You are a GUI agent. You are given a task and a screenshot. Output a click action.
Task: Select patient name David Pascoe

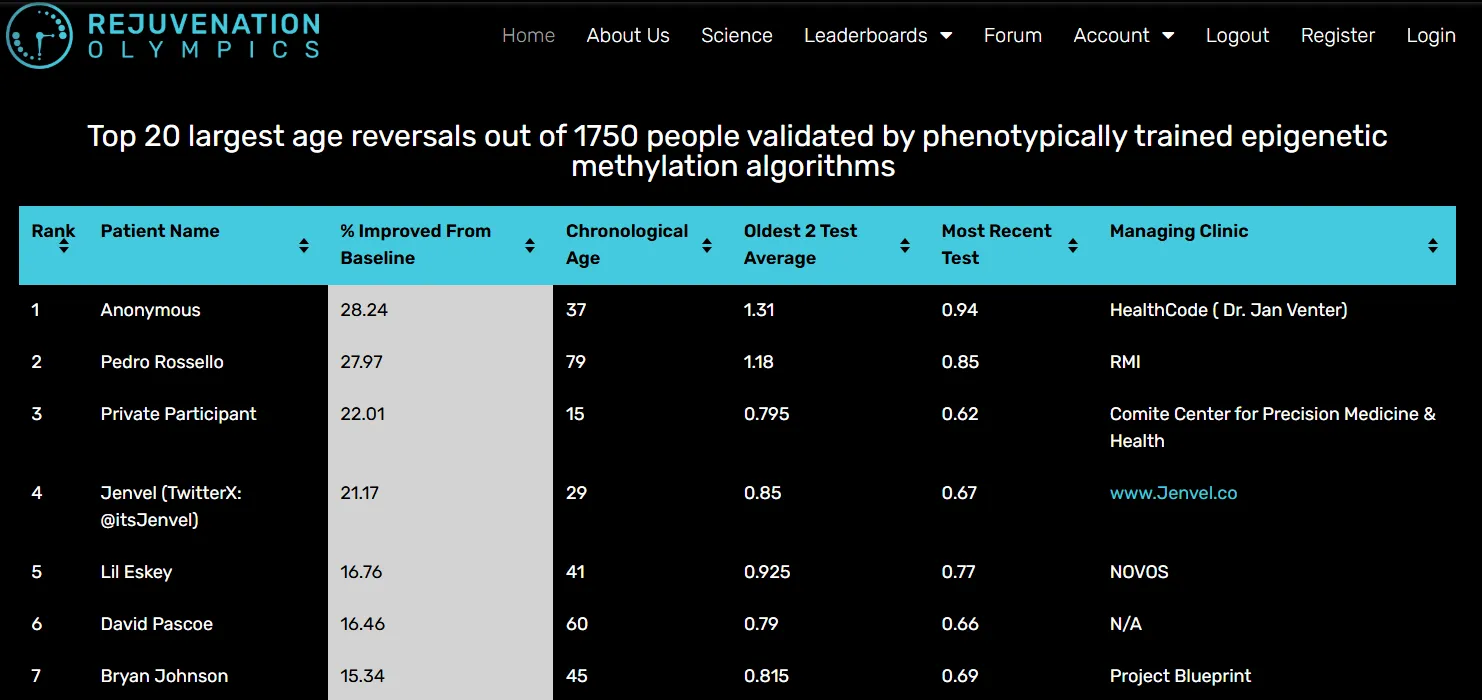coord(157,624)
